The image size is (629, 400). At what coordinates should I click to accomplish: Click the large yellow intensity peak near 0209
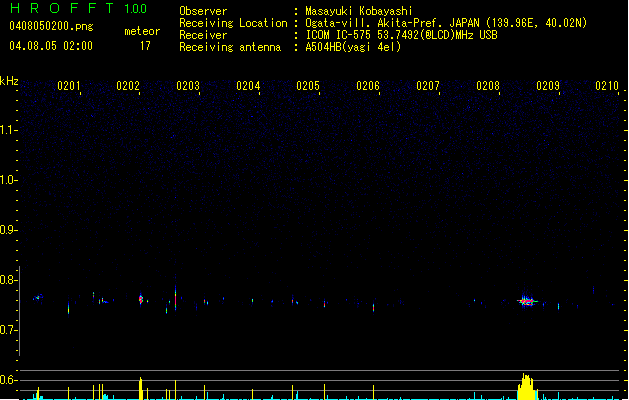(x=527, y=387)
